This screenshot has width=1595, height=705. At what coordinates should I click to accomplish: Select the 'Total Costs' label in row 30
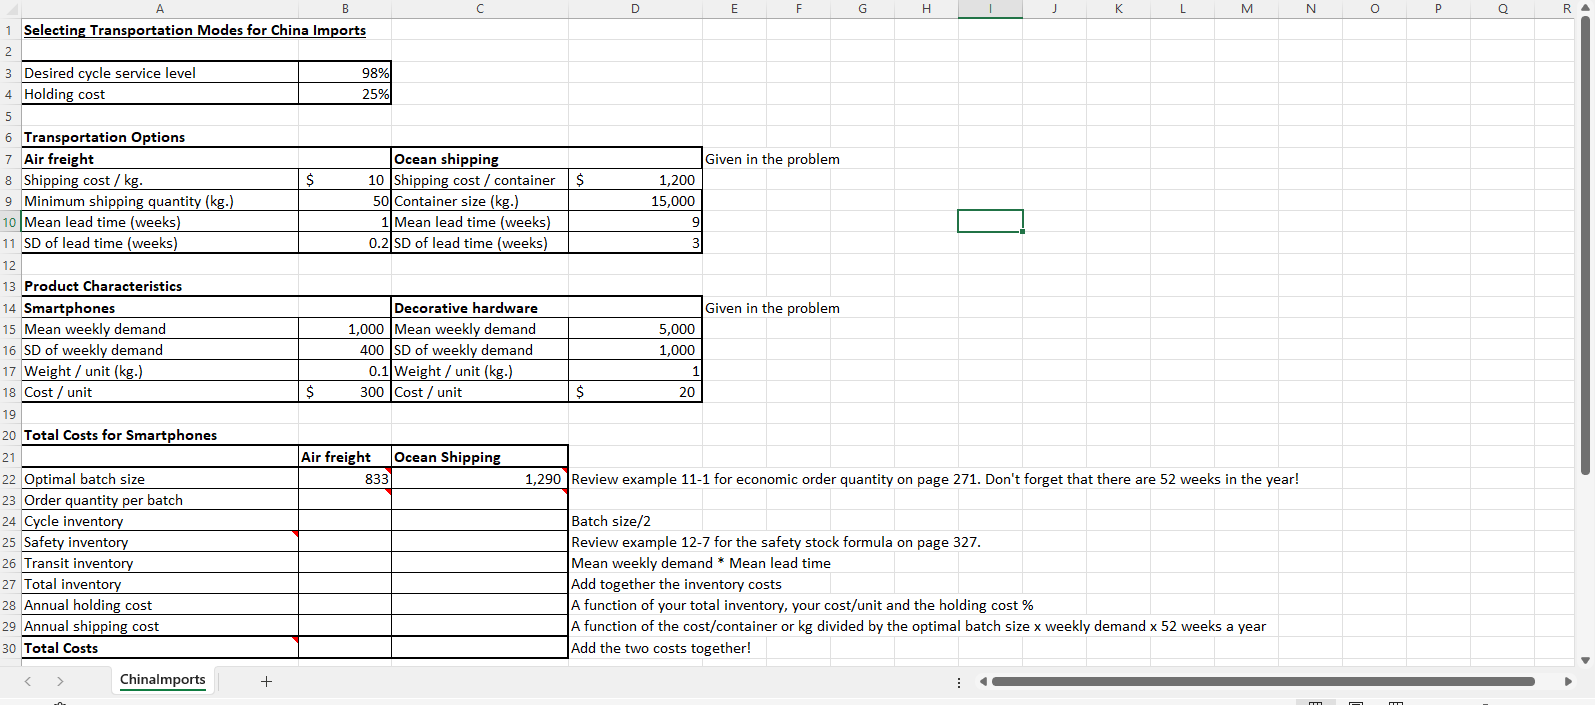pos(160,648)
